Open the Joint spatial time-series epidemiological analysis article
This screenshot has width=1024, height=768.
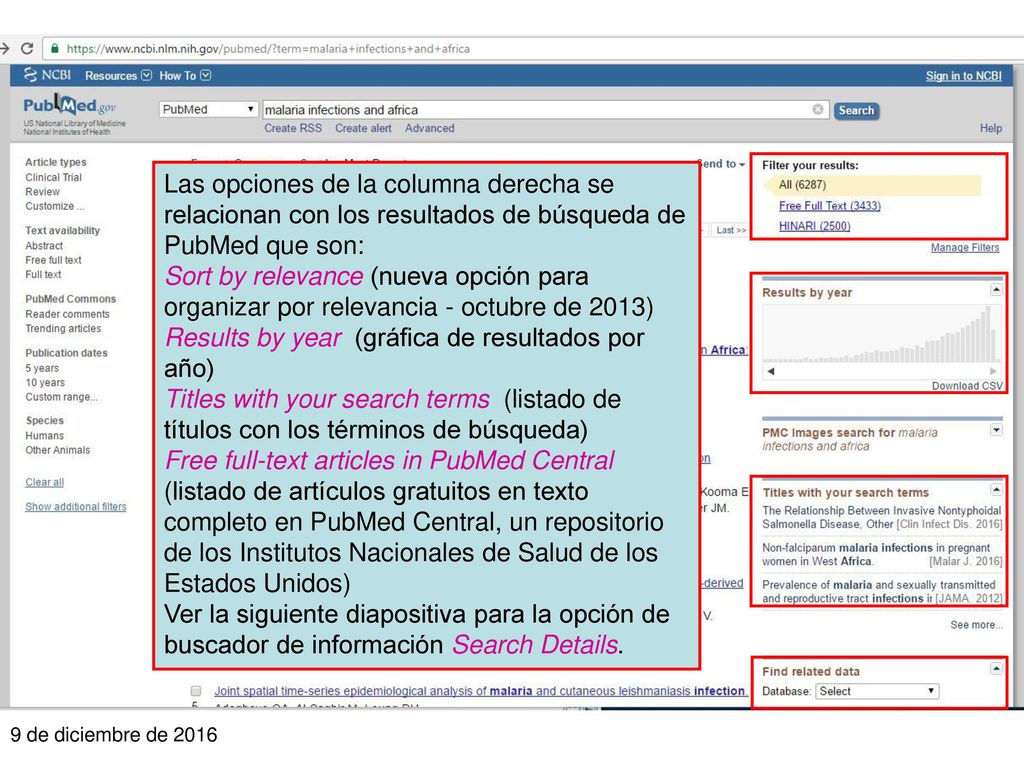pyautogui.click(x=481, y=691)
